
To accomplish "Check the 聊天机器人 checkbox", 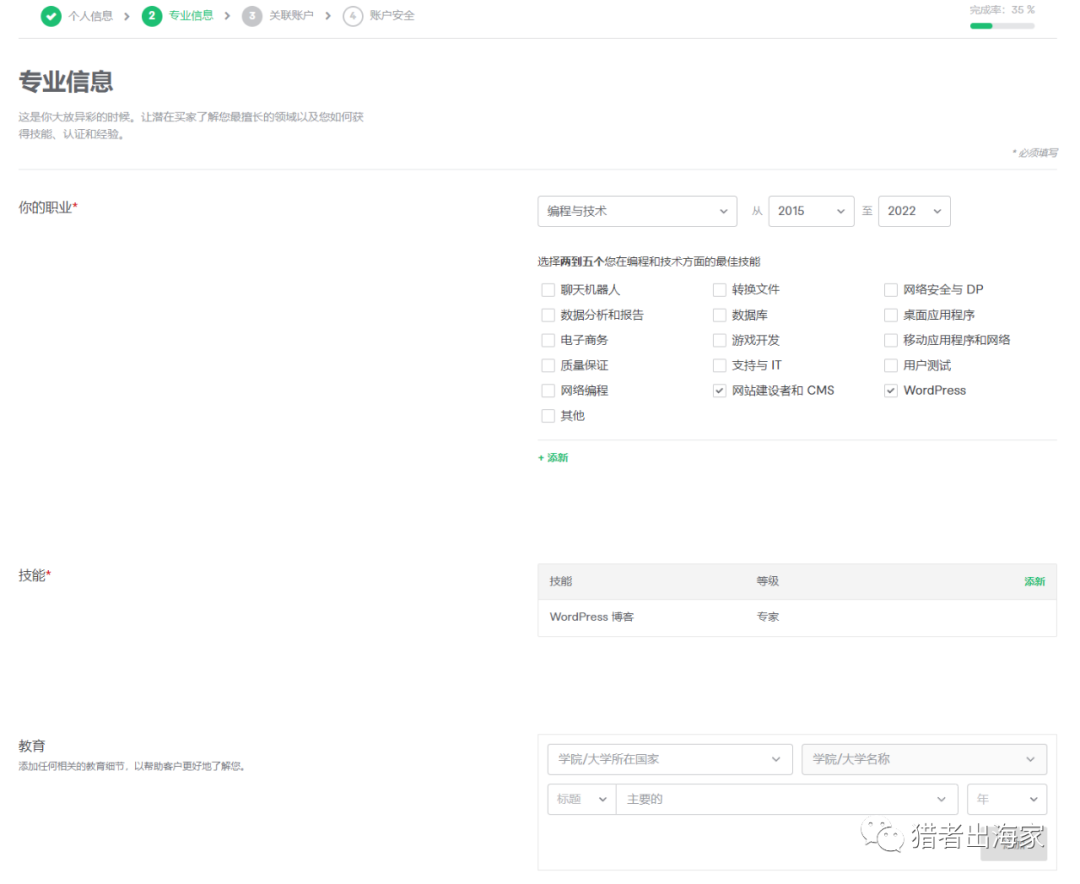I will coord(548,290).
